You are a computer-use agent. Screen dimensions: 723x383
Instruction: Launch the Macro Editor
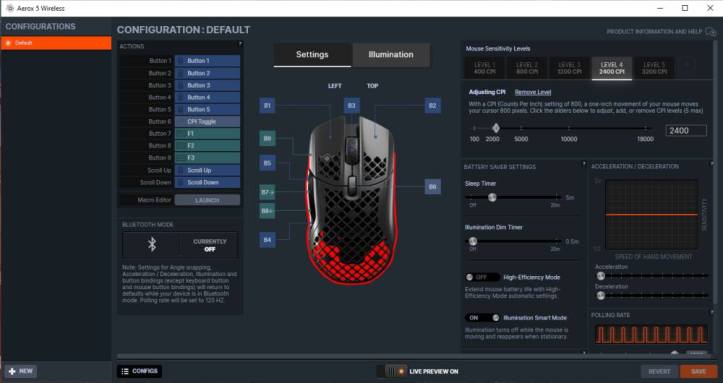point(207,200)
